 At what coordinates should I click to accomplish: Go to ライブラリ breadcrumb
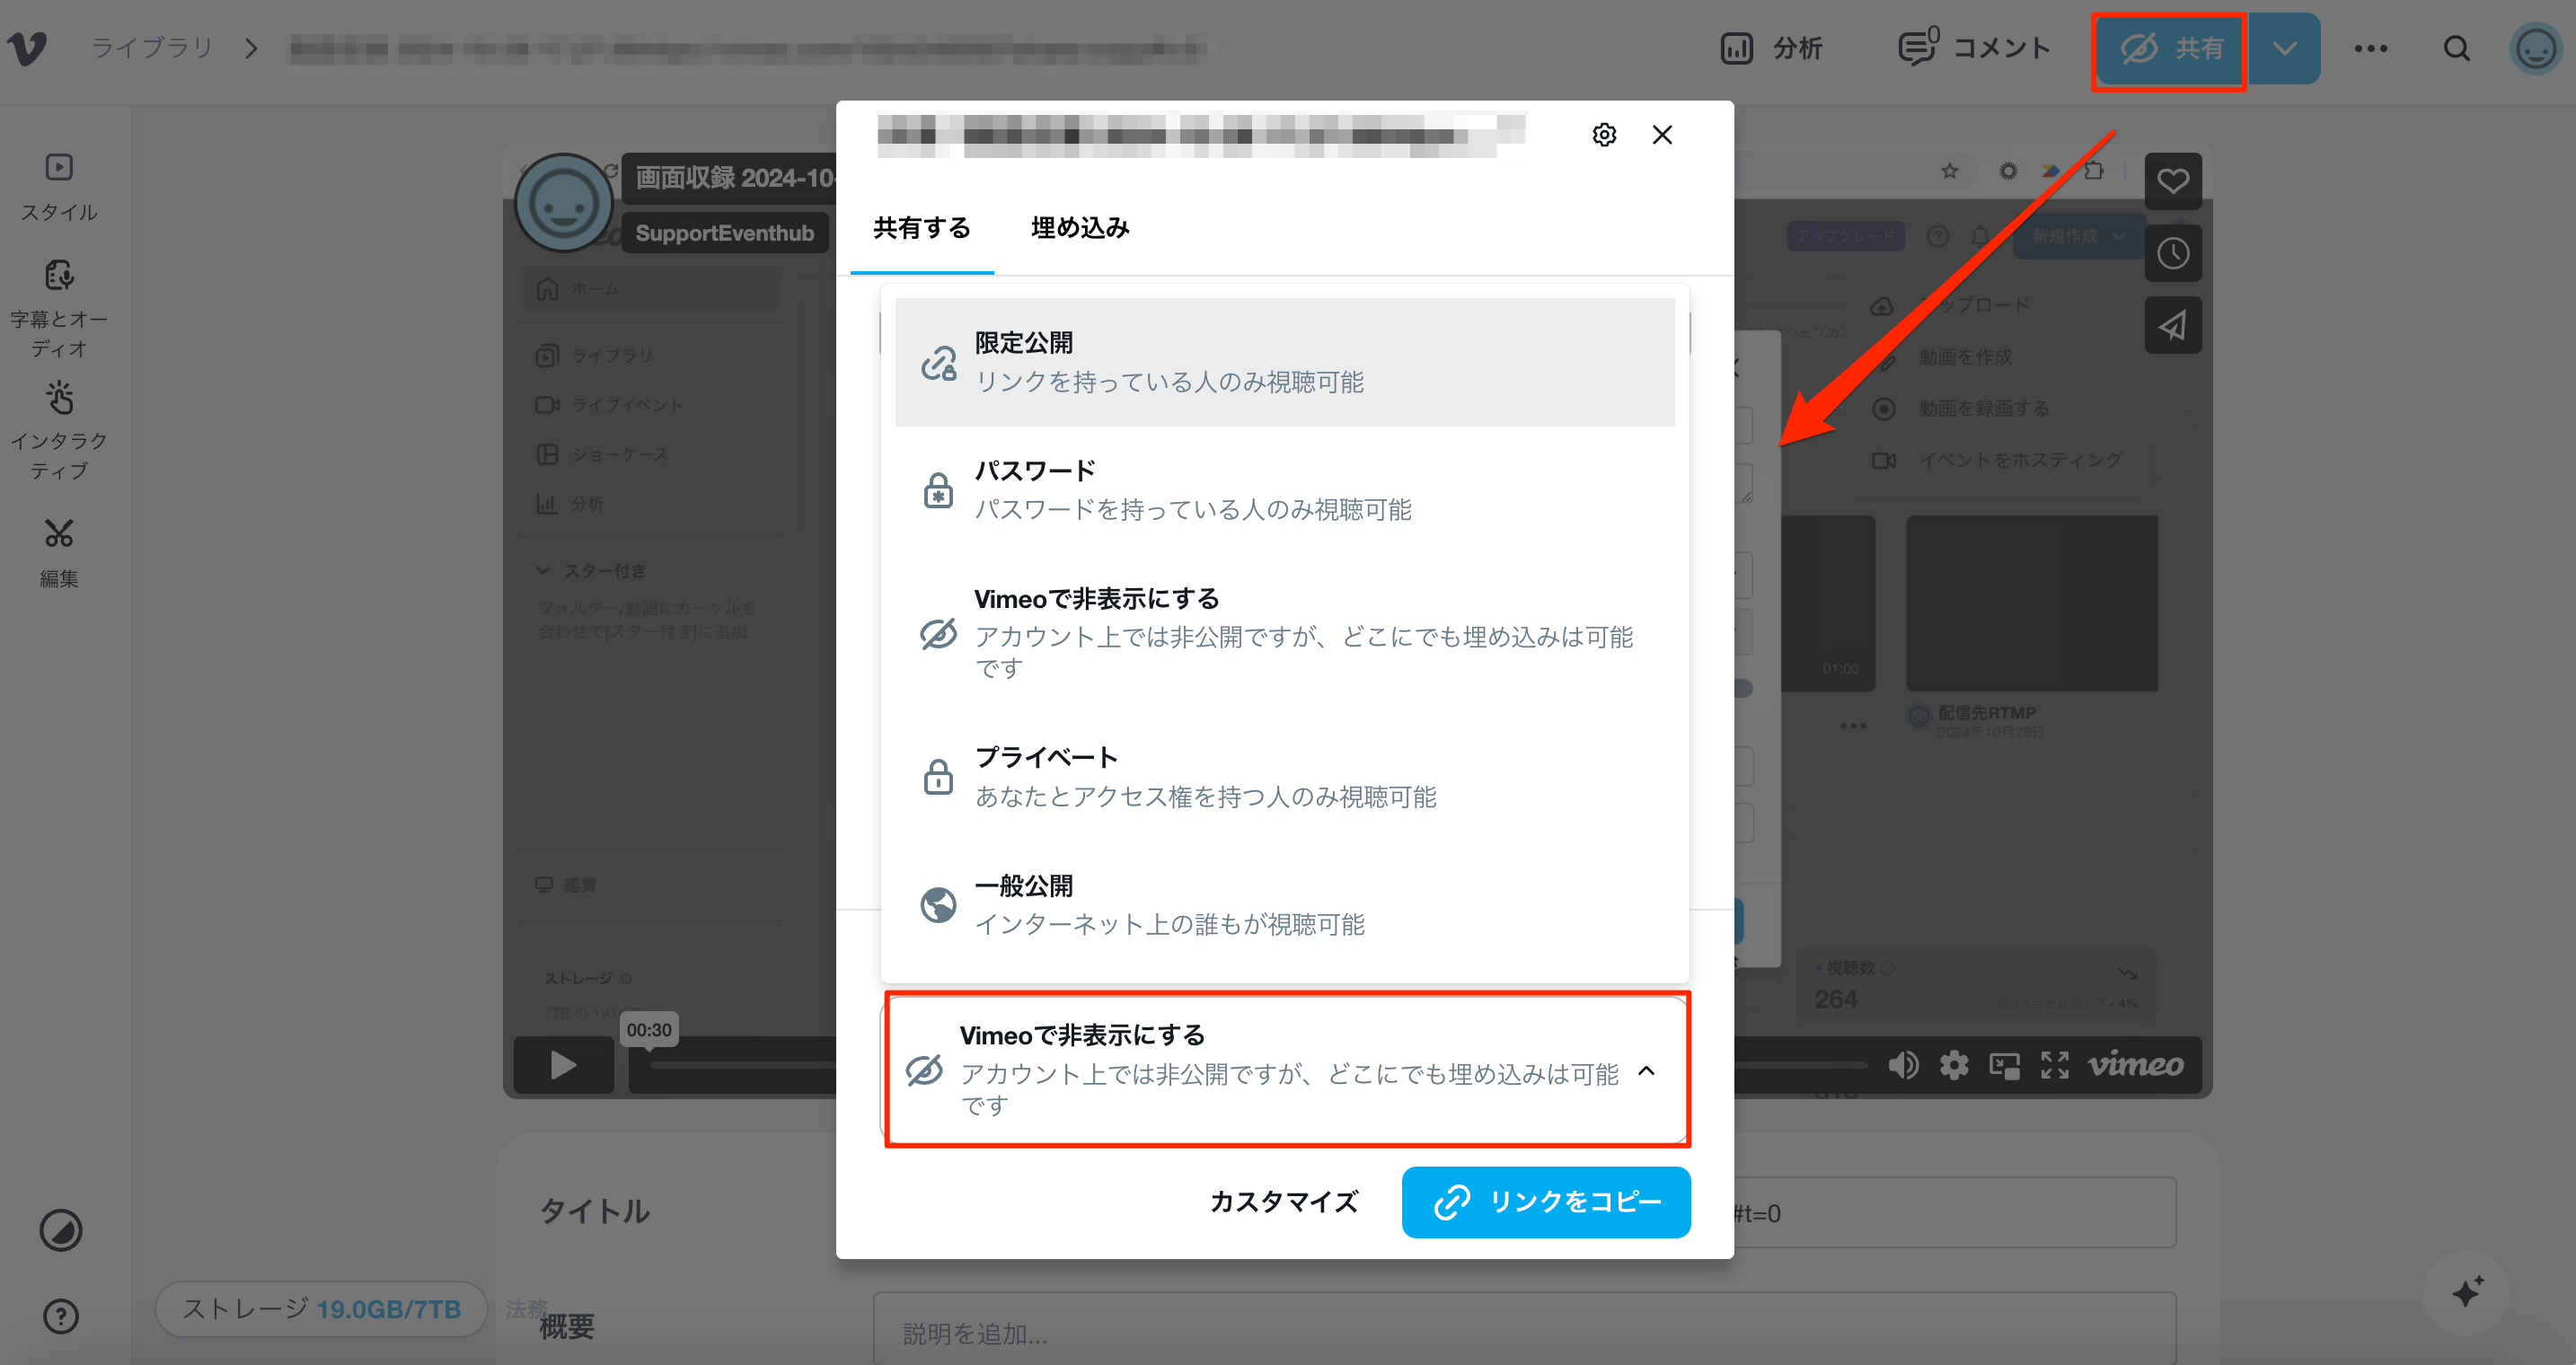pos(152,48)
